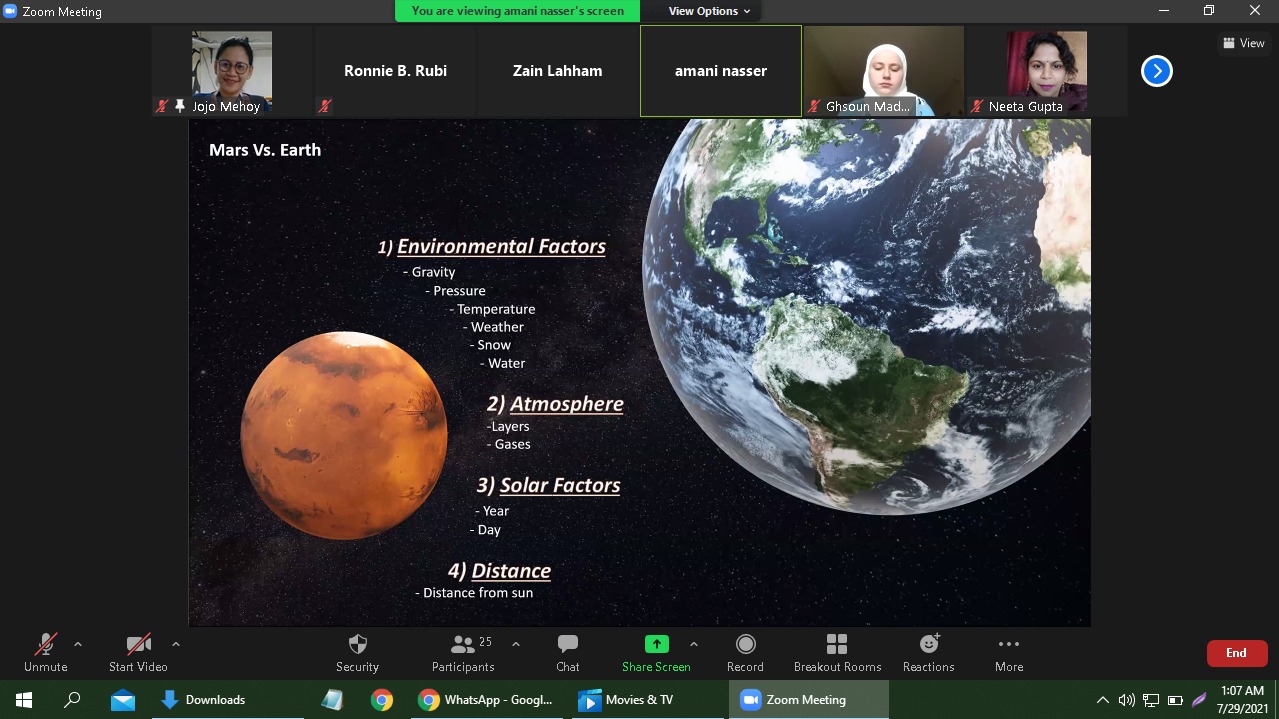The width and height of the screenshot is (1279, 719).
Task: Click '- Distance from sun' text
Action: click(474, 593)
